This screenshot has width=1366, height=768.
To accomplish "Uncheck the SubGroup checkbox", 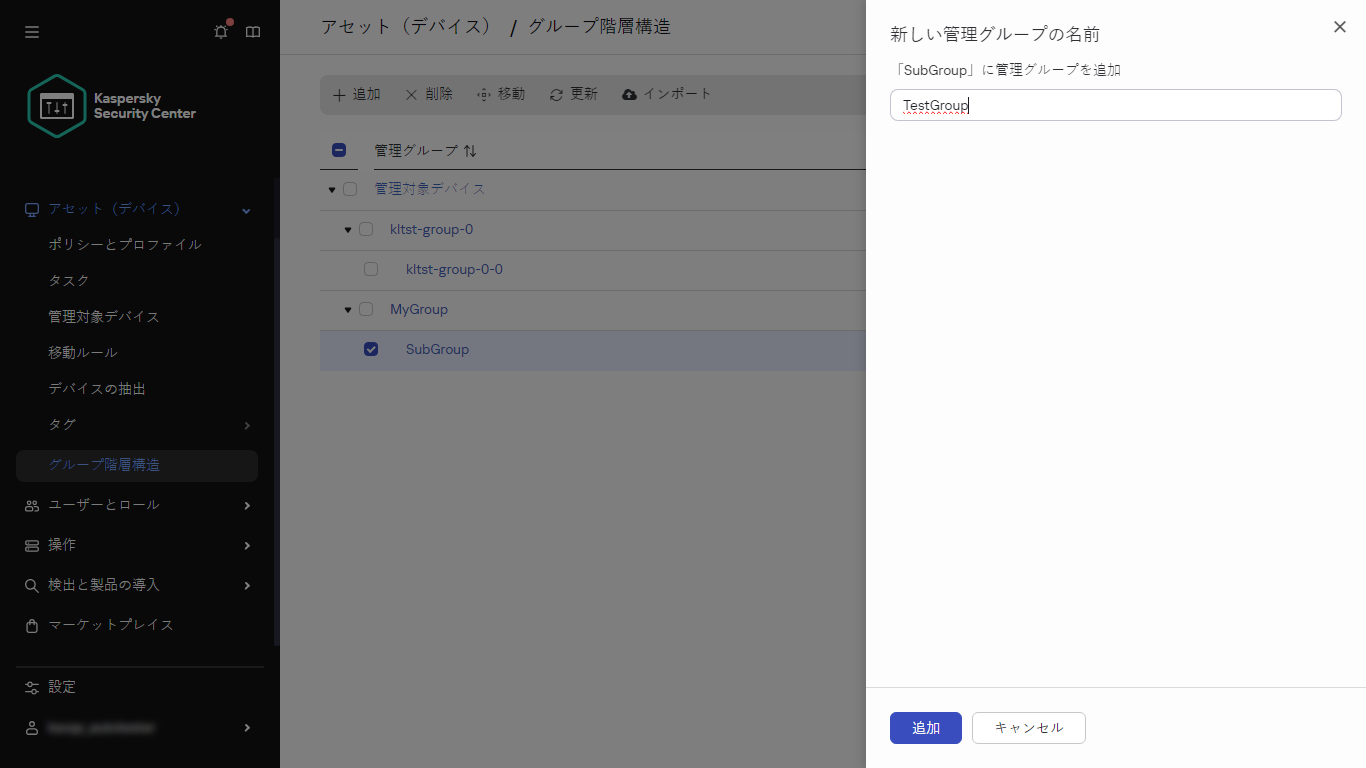I will point(371,349).
